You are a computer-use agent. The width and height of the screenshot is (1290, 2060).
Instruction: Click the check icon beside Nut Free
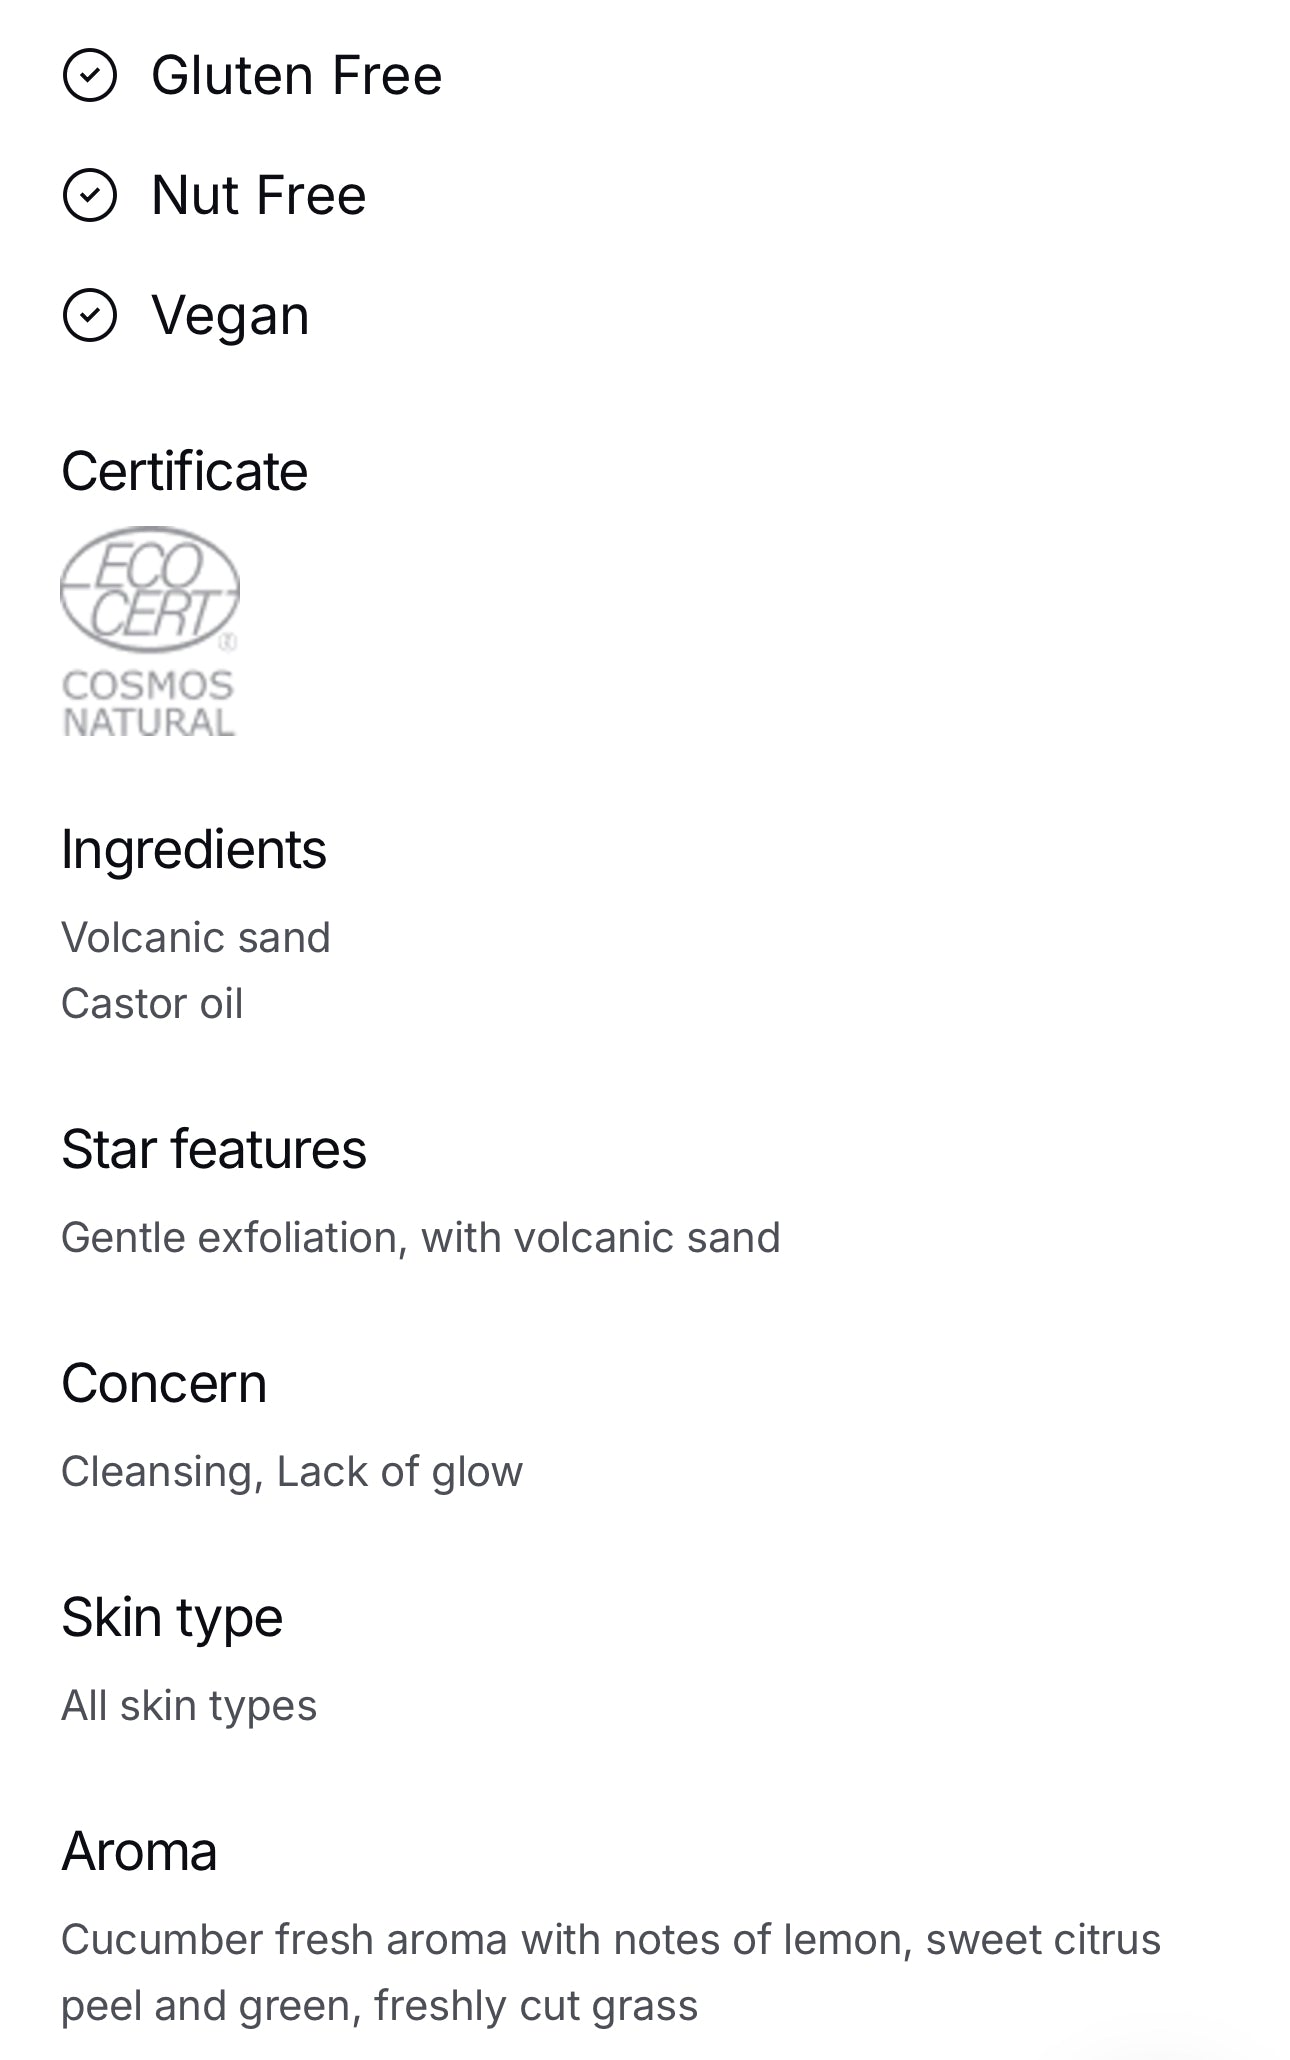point(90,195)
